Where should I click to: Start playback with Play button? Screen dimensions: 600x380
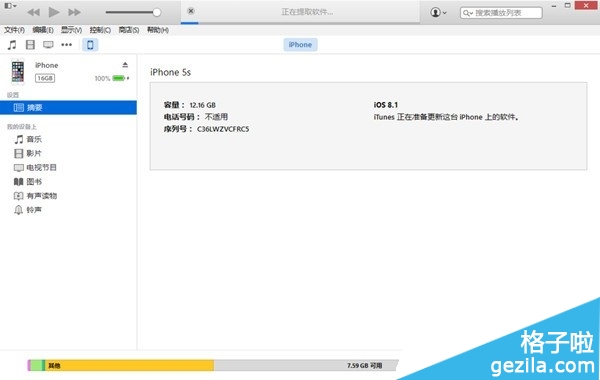point(54,12)
